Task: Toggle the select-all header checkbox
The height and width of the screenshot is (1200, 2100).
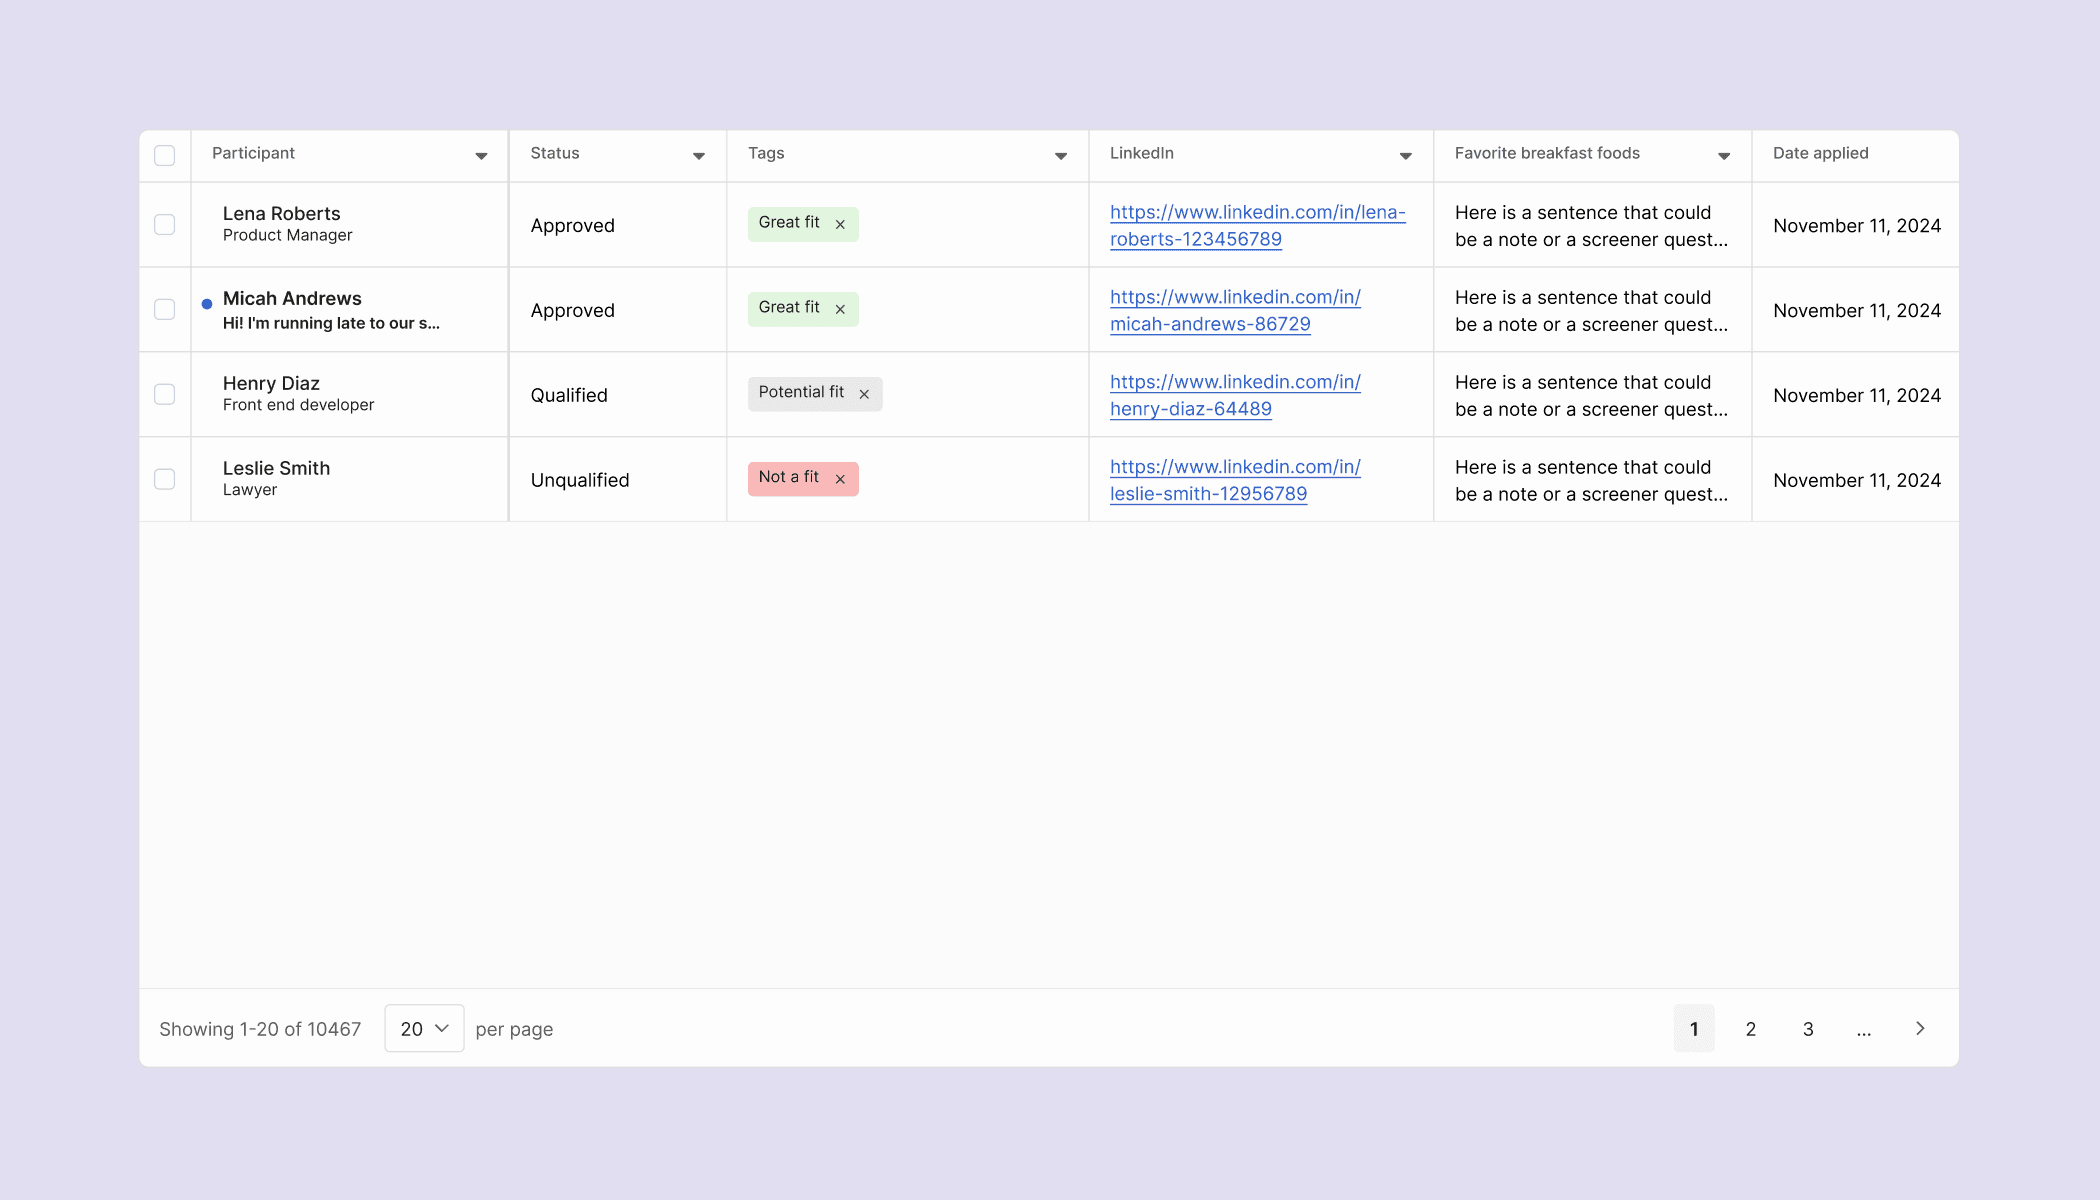Action: point(165,155)
